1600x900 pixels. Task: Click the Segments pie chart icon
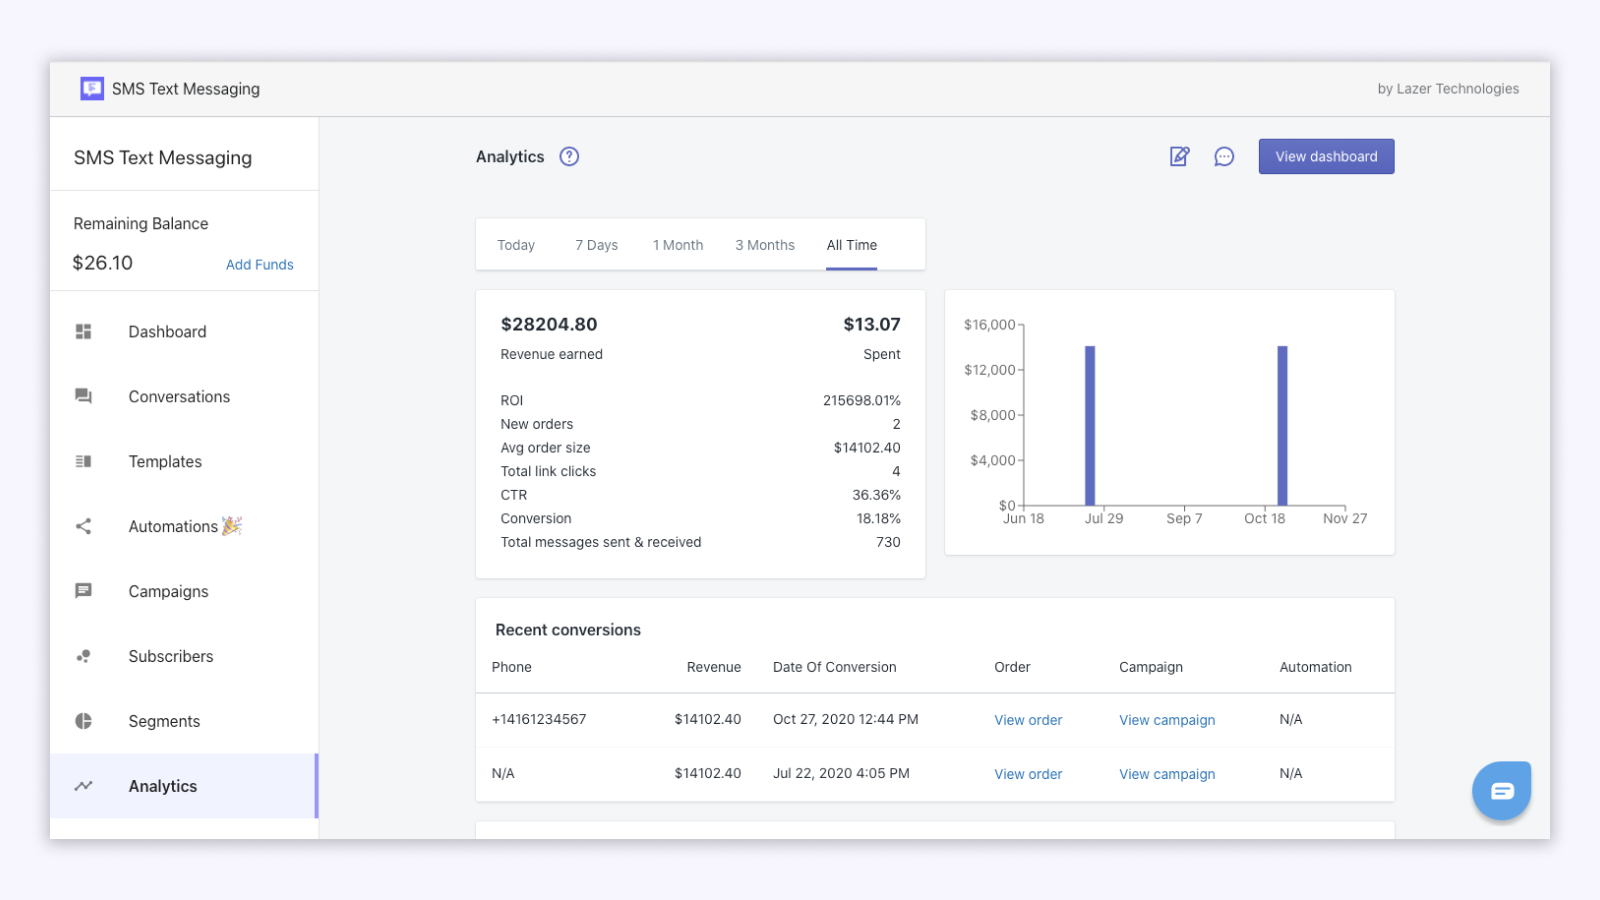[84, 721]
